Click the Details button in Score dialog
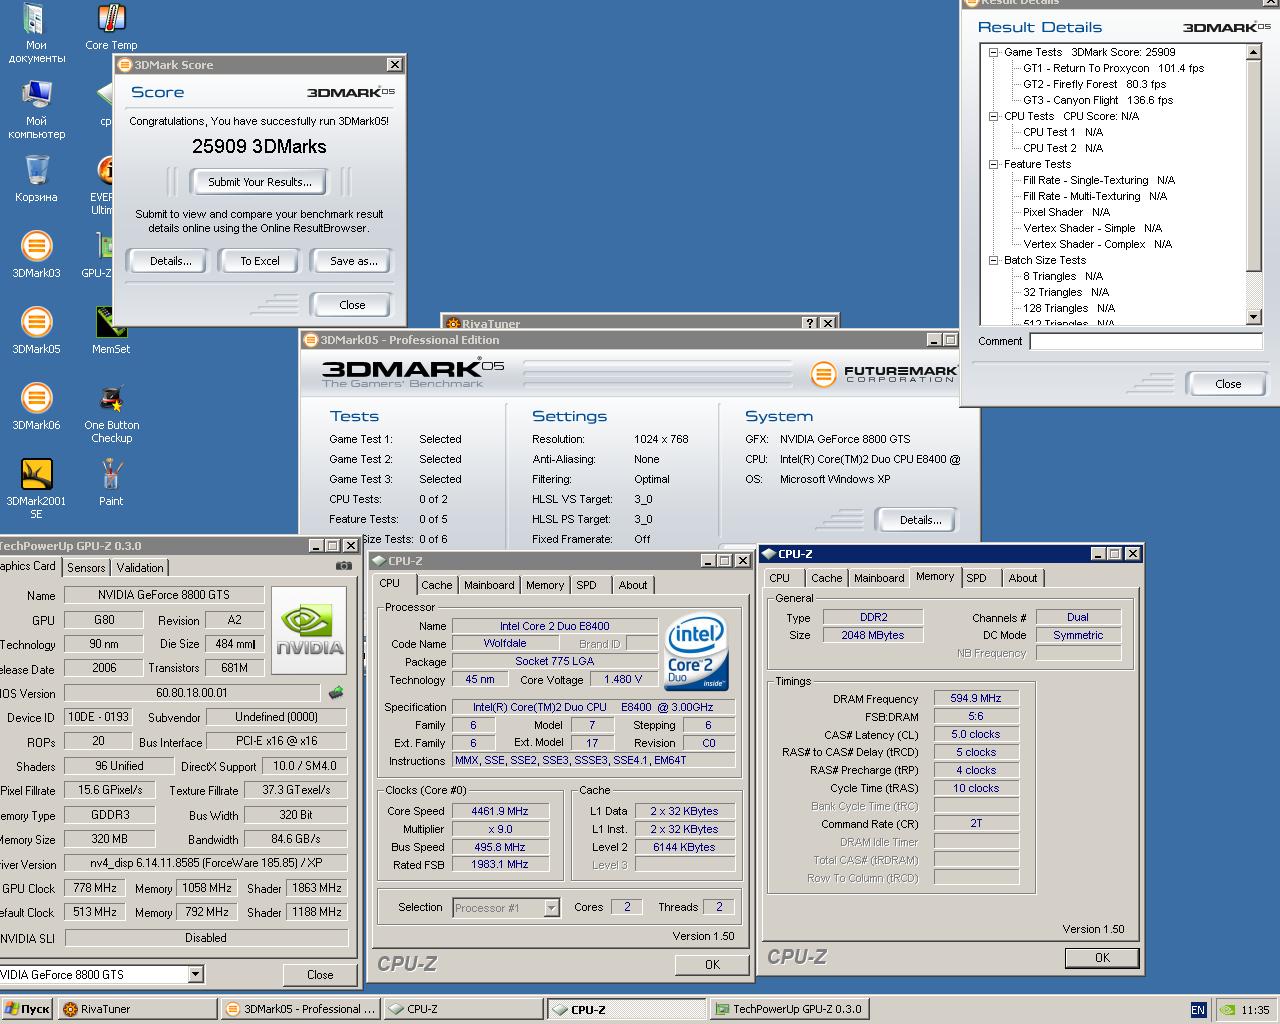1280x1024 pixels. pyautogui.click(x=170, y=261)
